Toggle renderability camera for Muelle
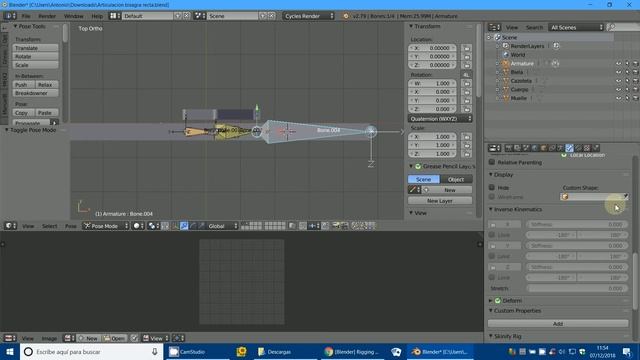Image resolution: width=640 pixels, height=360 pixels. click(x=636, y=98)
